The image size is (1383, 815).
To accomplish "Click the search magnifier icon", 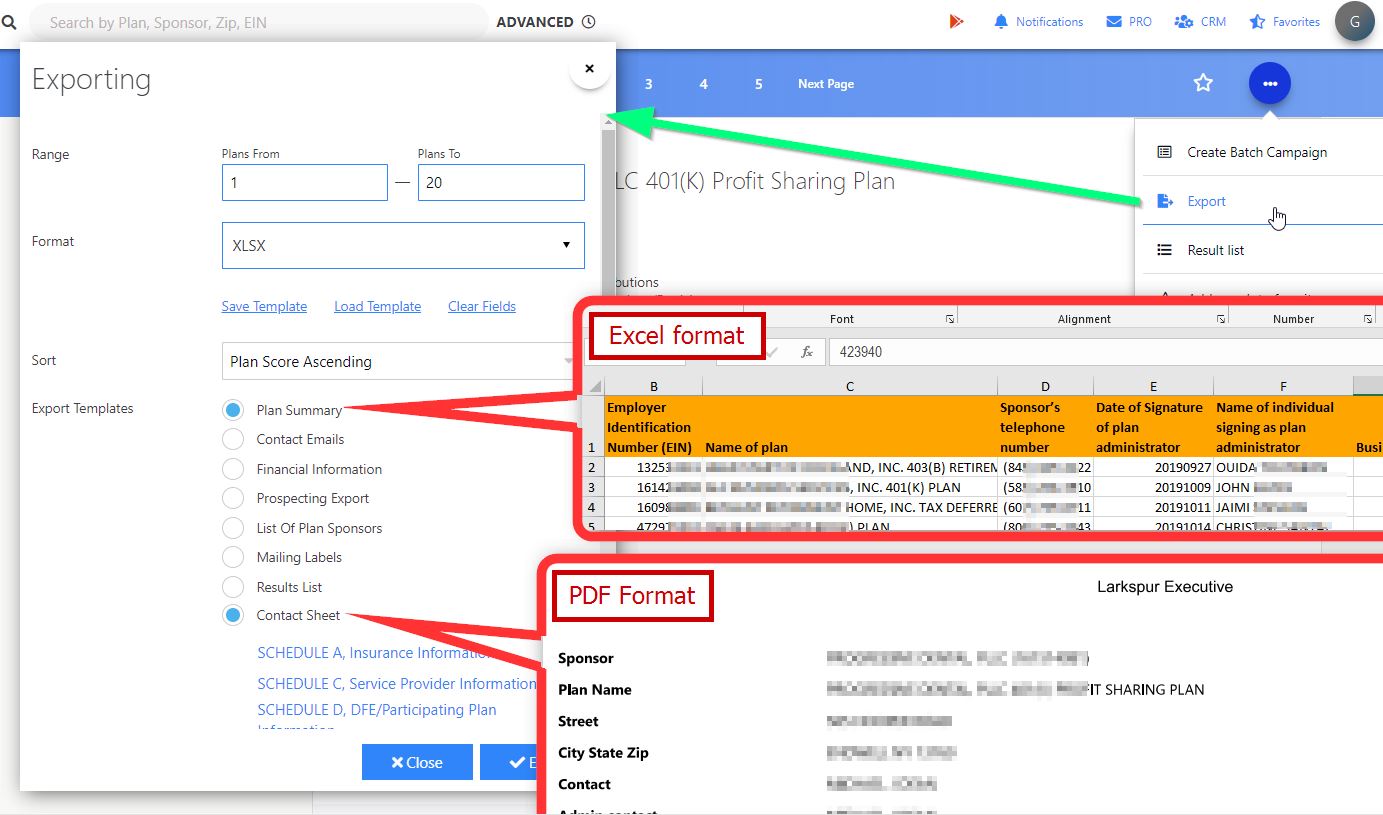I will (9, 22).
